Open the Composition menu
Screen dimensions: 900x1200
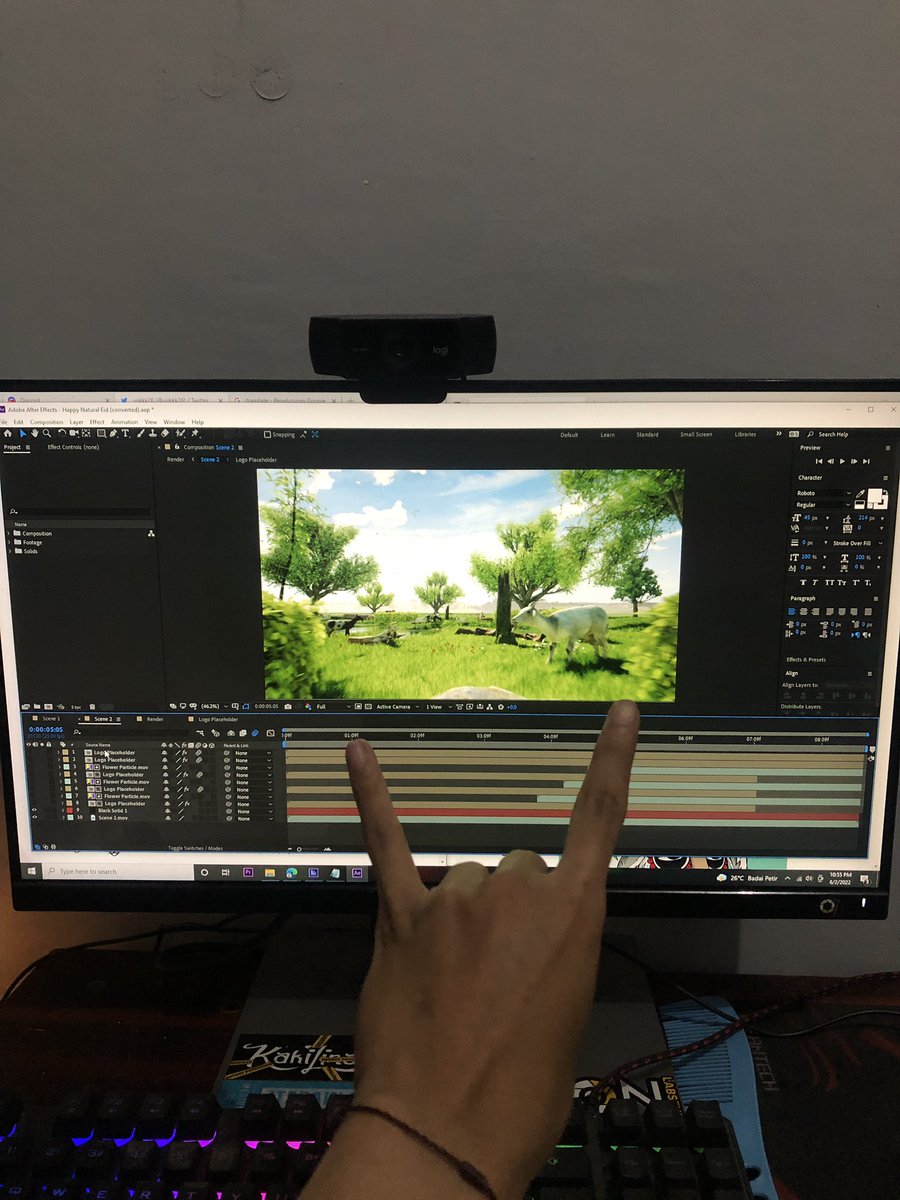(47, 422)
